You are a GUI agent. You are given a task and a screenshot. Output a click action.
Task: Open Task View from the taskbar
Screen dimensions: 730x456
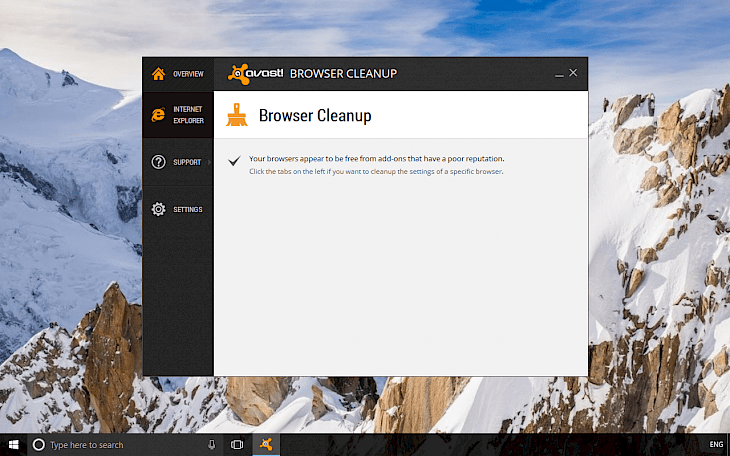[237, 445]
